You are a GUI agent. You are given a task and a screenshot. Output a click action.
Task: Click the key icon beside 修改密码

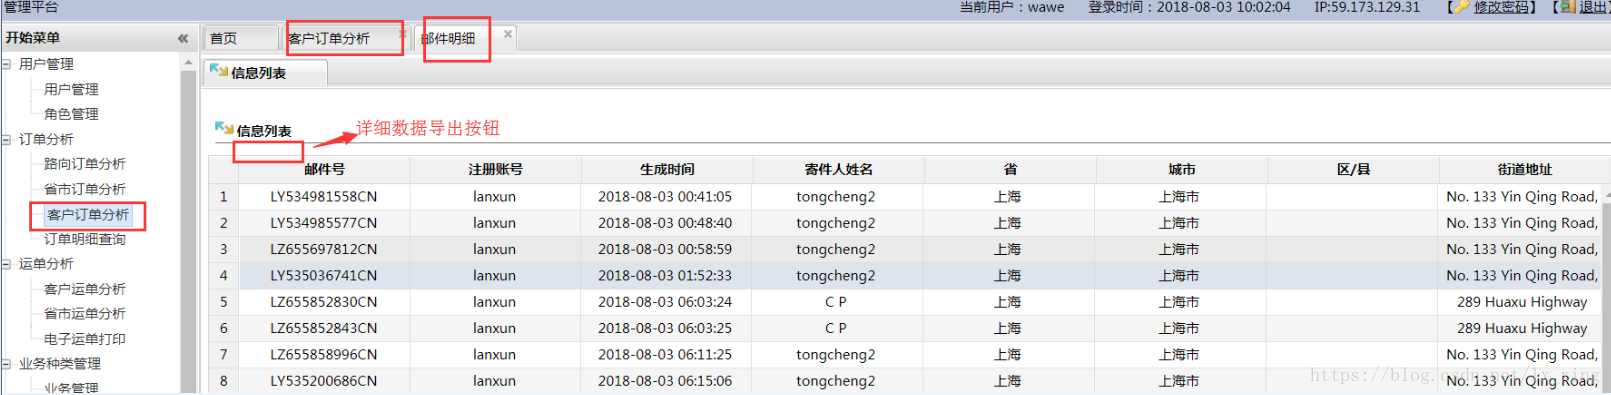(1462, 7)
